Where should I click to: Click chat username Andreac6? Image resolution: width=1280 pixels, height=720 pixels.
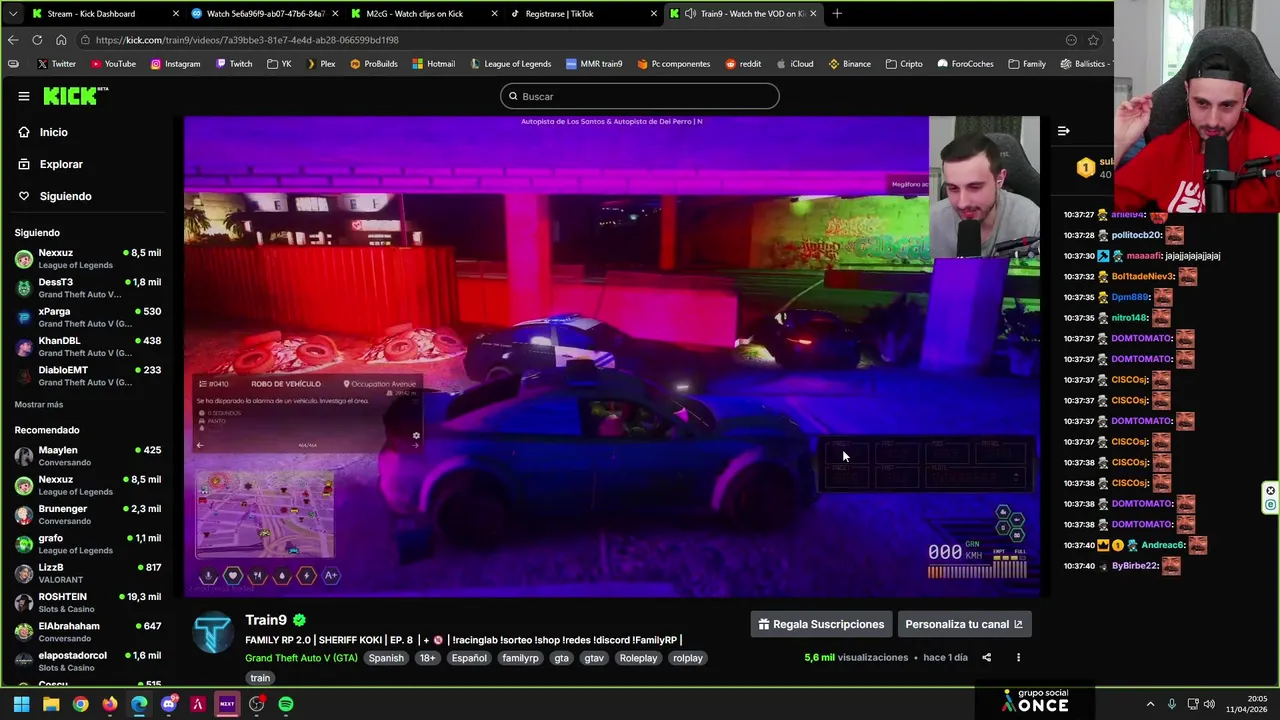click(1163, 545)
